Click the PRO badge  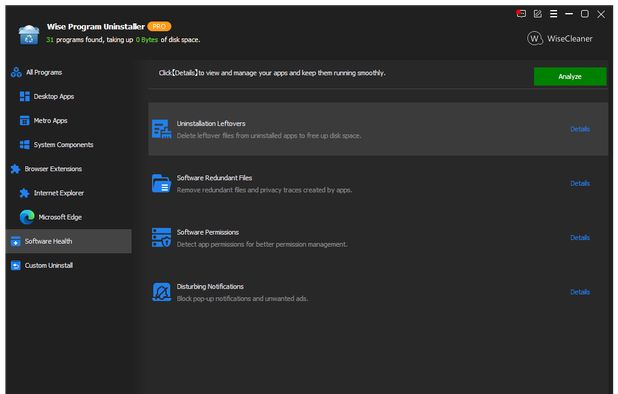click(159, 26)
